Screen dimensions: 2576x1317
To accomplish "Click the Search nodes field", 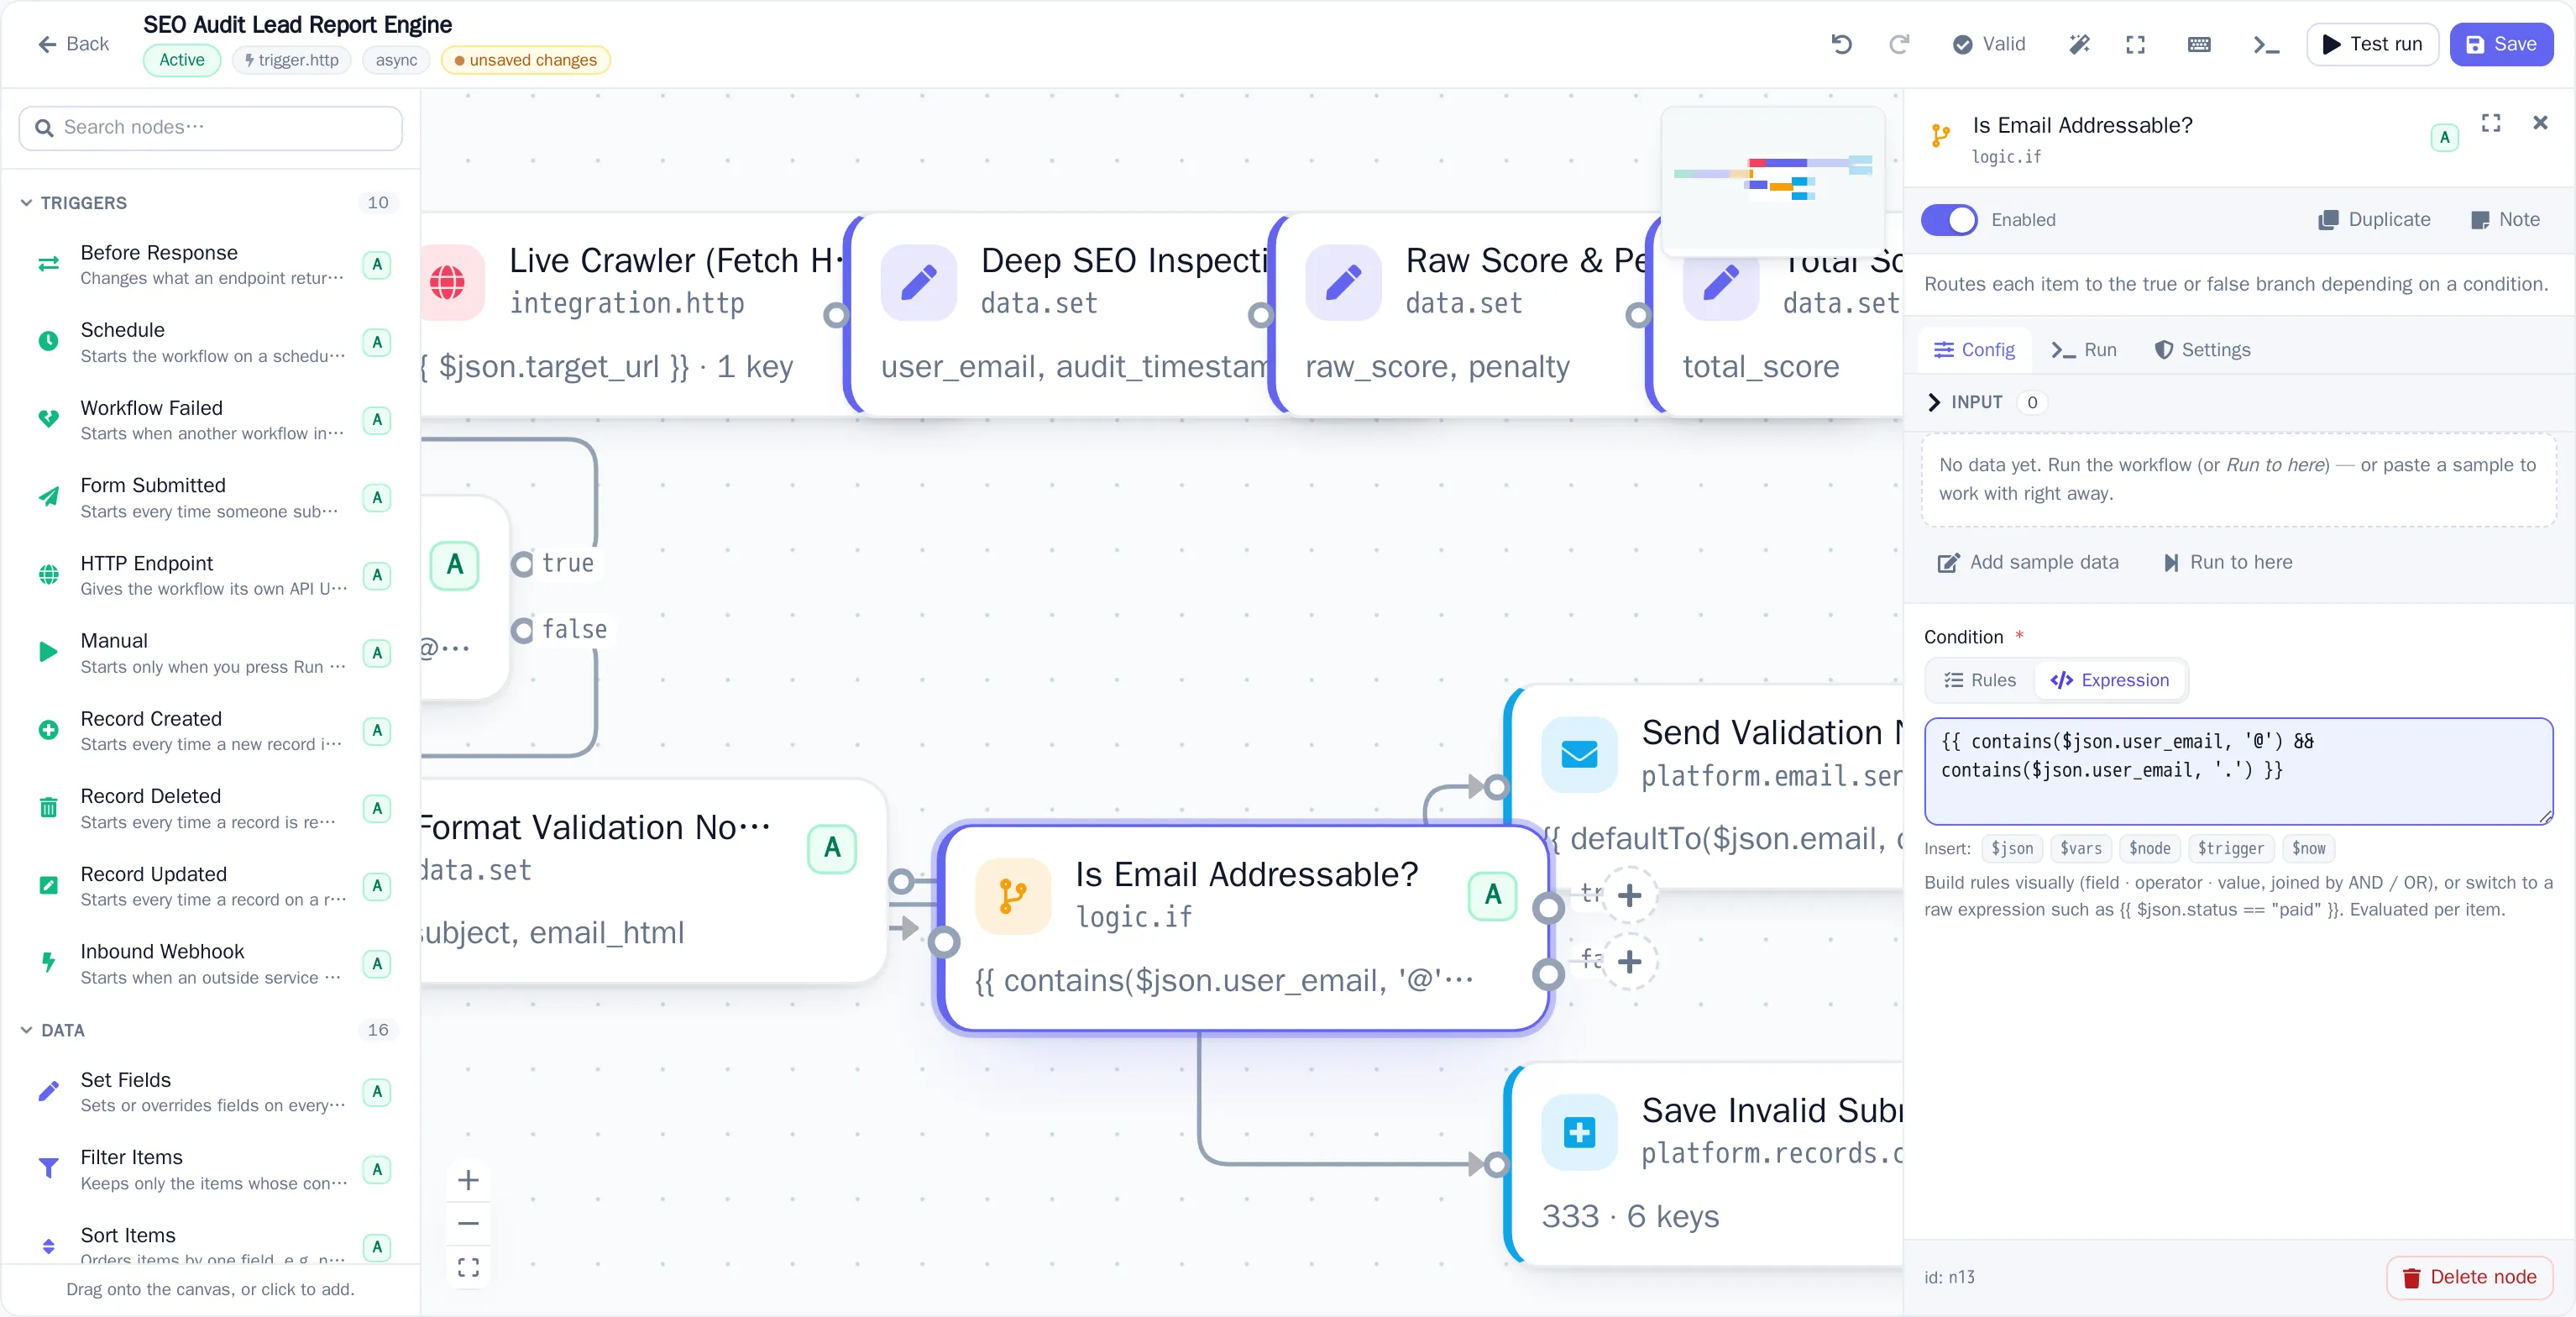I will [x=210, y=128].
